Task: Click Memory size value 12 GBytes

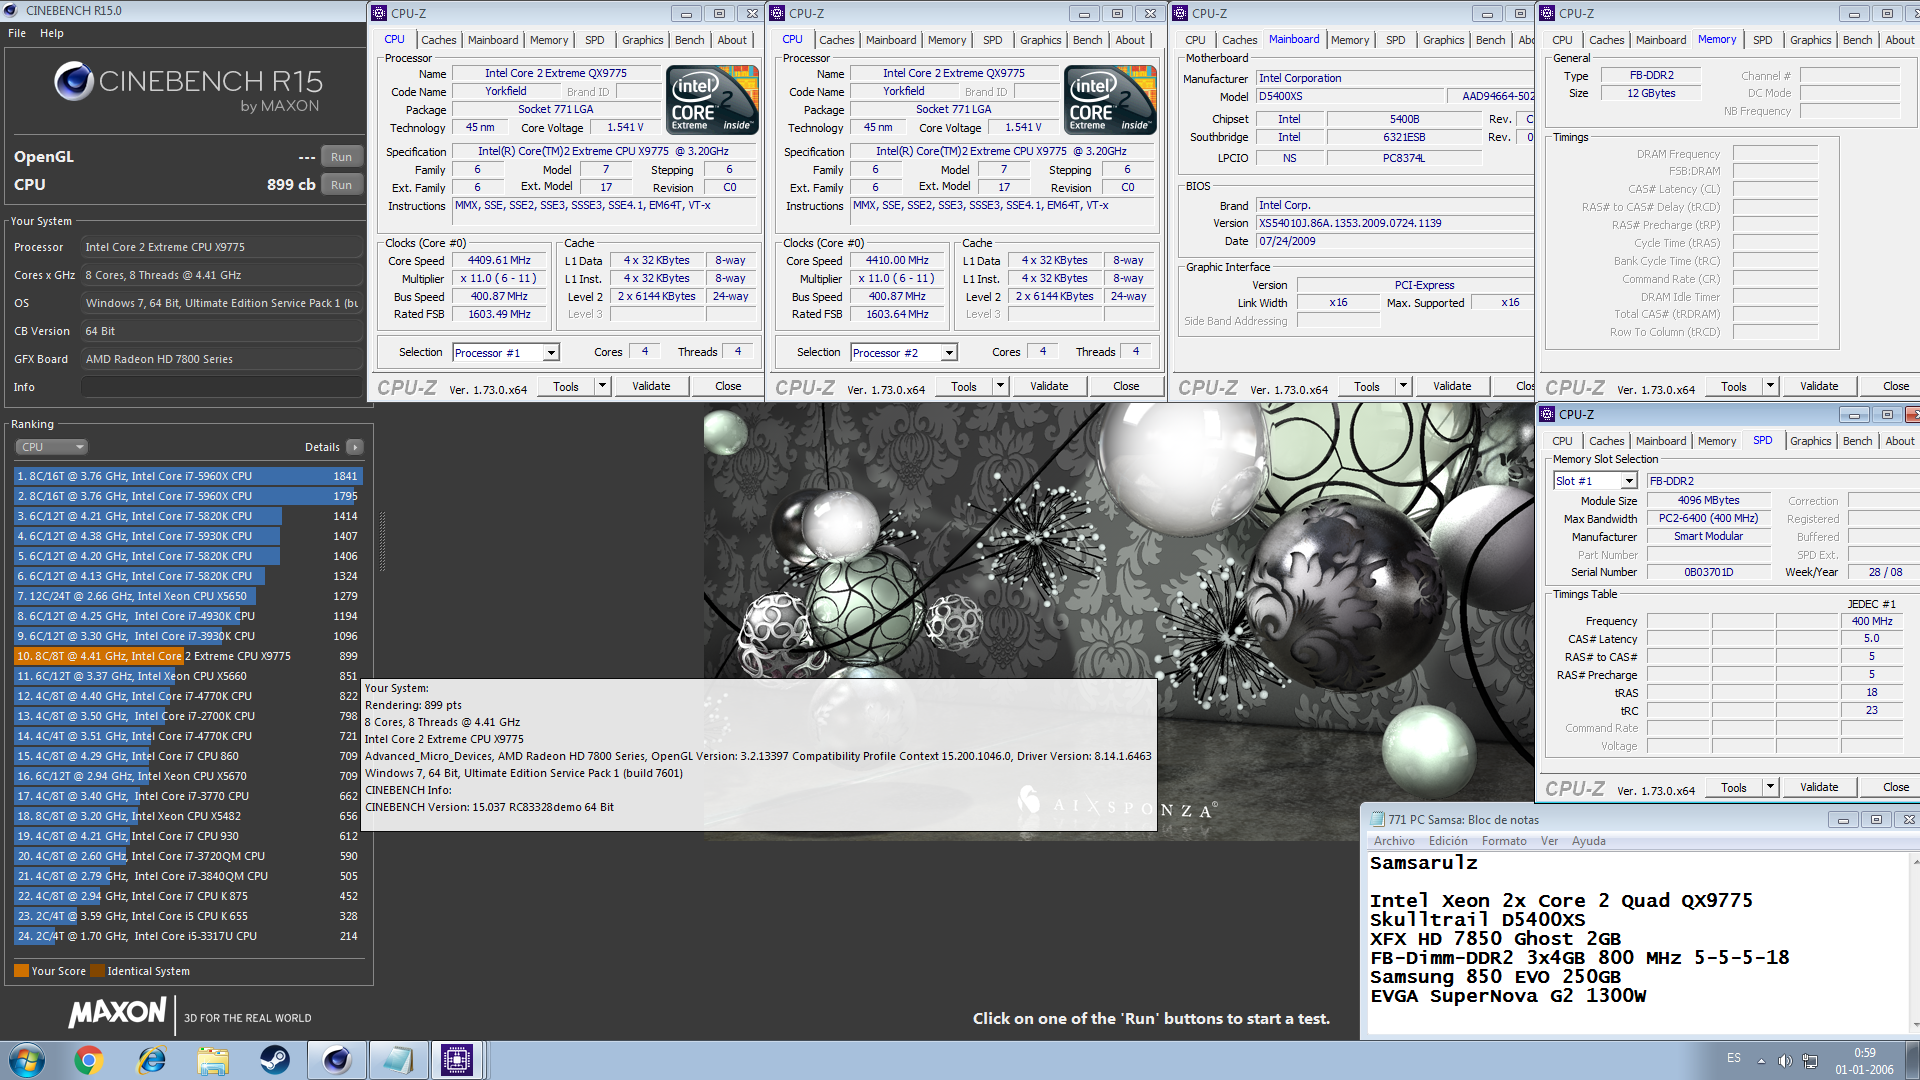Action: click(1650, 93)
